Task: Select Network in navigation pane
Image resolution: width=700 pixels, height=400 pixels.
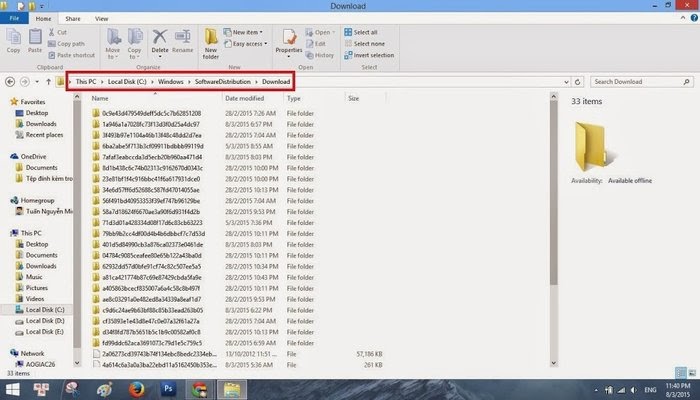Action: tap(27, 353)
